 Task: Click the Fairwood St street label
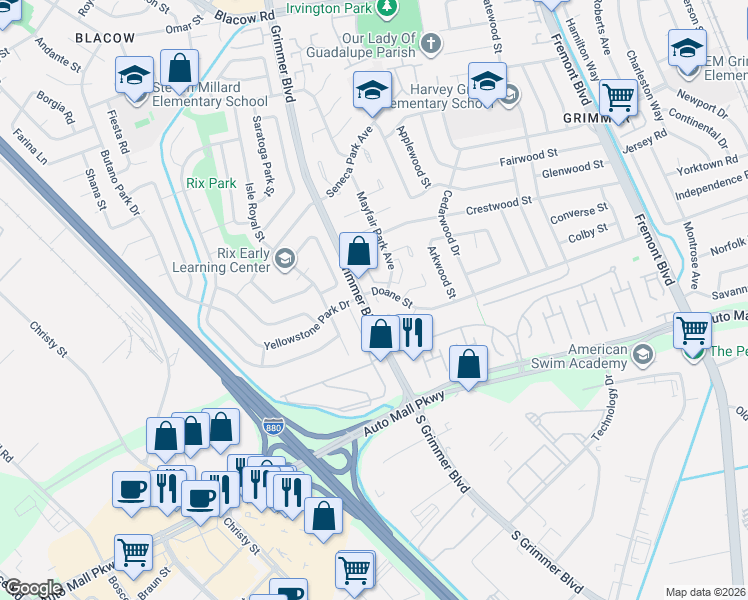click(529, 157)
